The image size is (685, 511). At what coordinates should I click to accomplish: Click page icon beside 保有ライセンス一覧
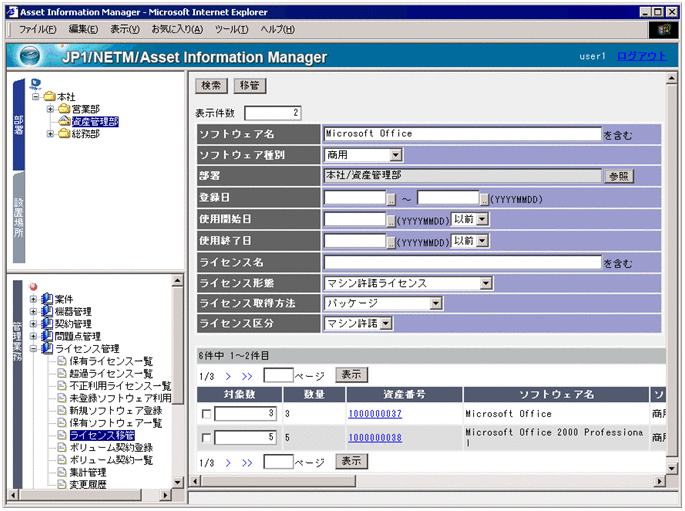coord(62,361)
